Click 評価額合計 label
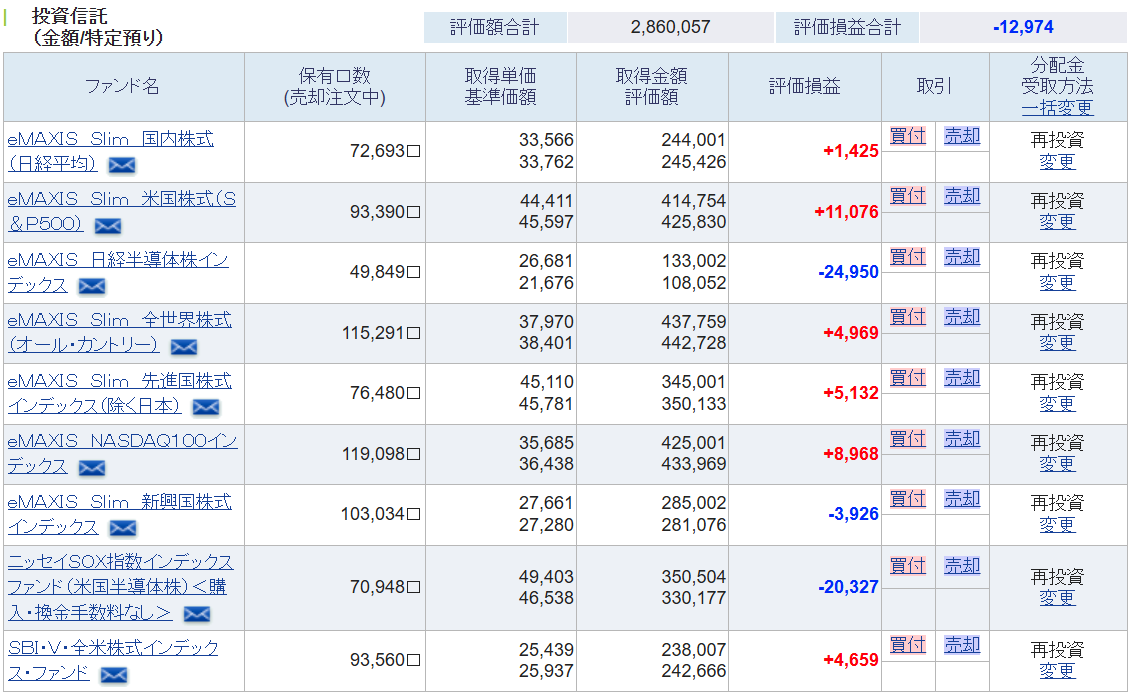1135x696 pixels. (x=495, y=27)
